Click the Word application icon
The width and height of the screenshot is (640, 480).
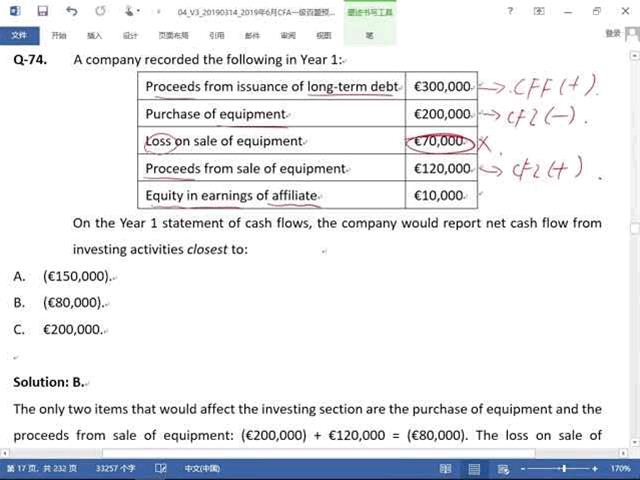tap(15, 11)
